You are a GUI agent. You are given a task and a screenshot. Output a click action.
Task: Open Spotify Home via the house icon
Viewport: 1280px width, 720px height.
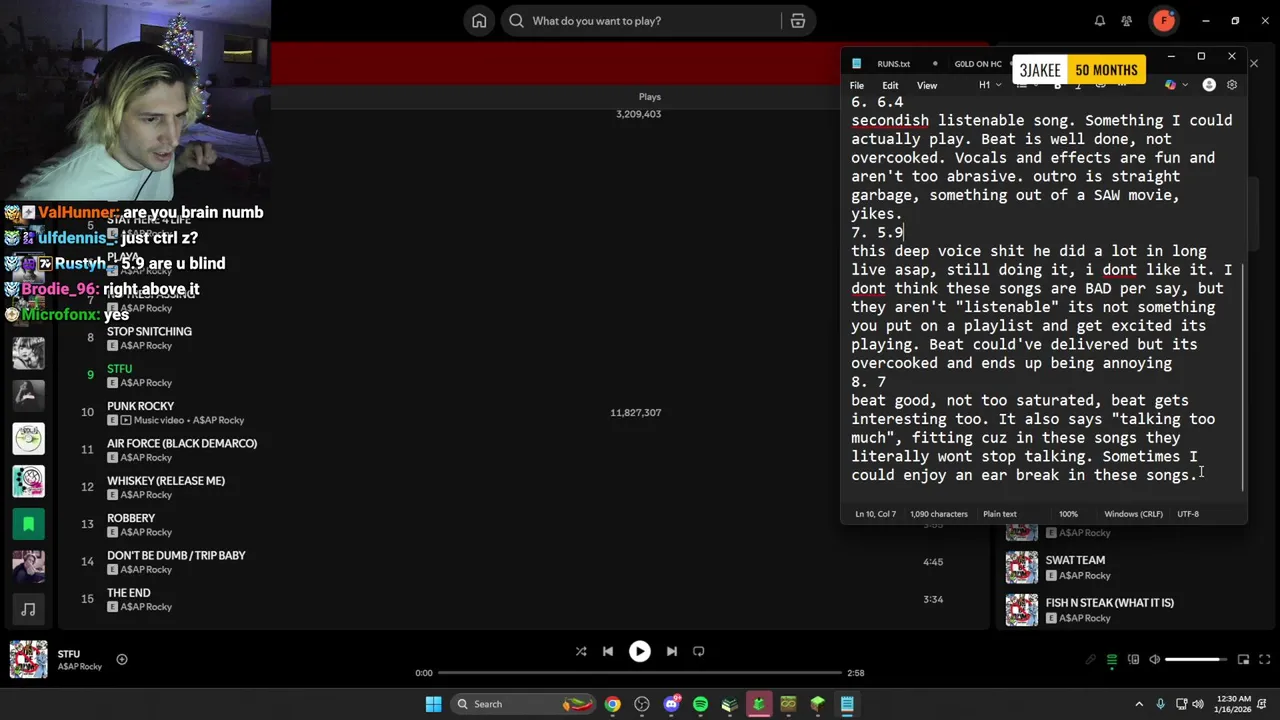(479, 21)
